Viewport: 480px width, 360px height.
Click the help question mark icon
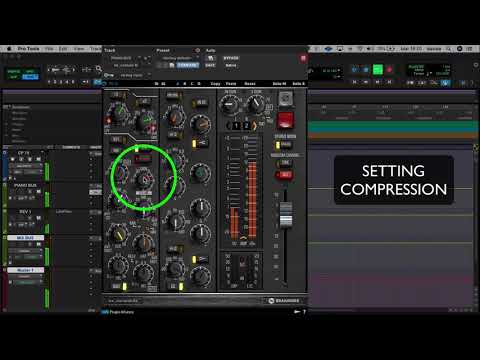pyautogui.click(x=304, y=312)
